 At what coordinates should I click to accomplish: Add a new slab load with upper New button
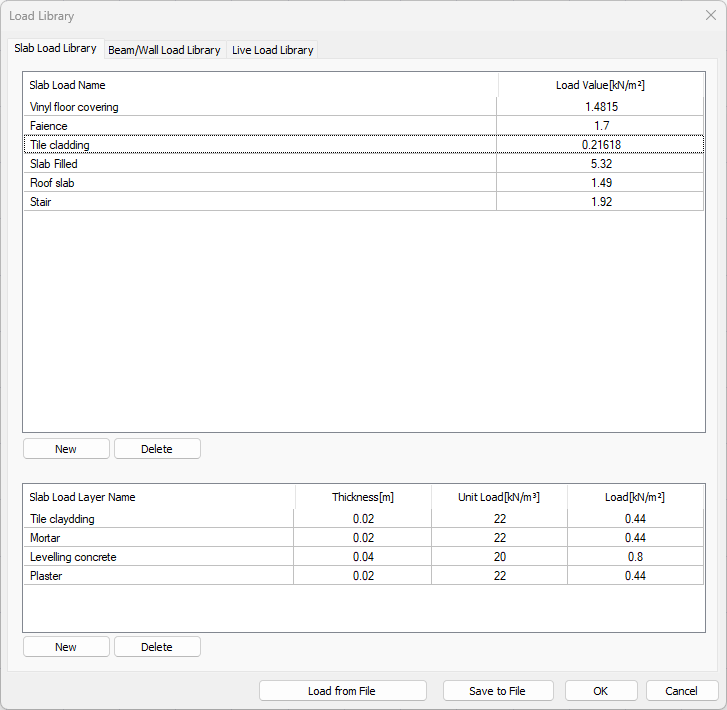[x=66, y=449]
